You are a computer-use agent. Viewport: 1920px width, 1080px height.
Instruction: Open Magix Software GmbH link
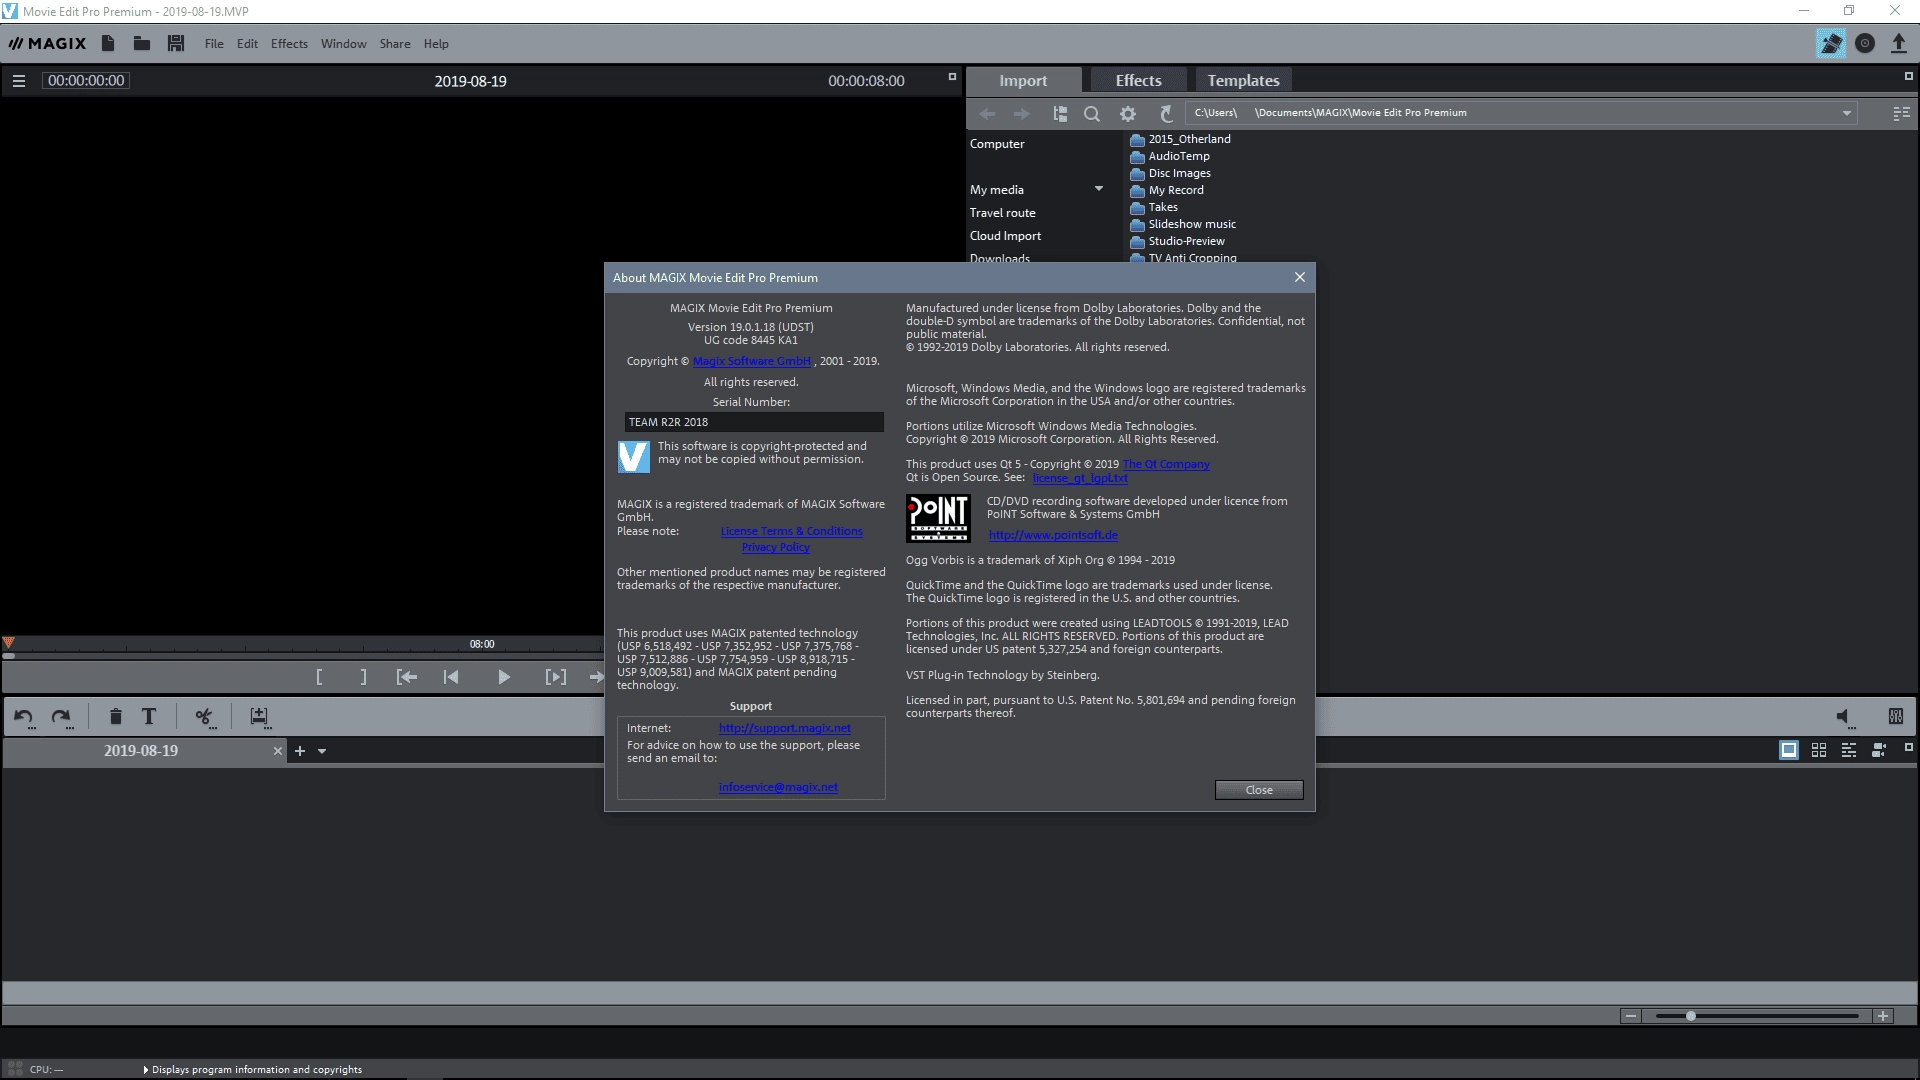point(752,361)
